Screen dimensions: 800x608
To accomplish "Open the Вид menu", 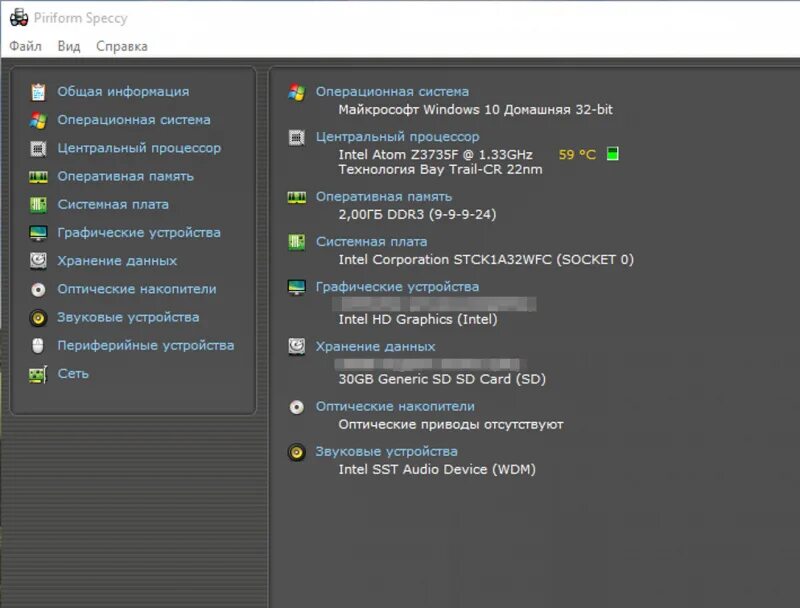I will (x=69, y=46).
